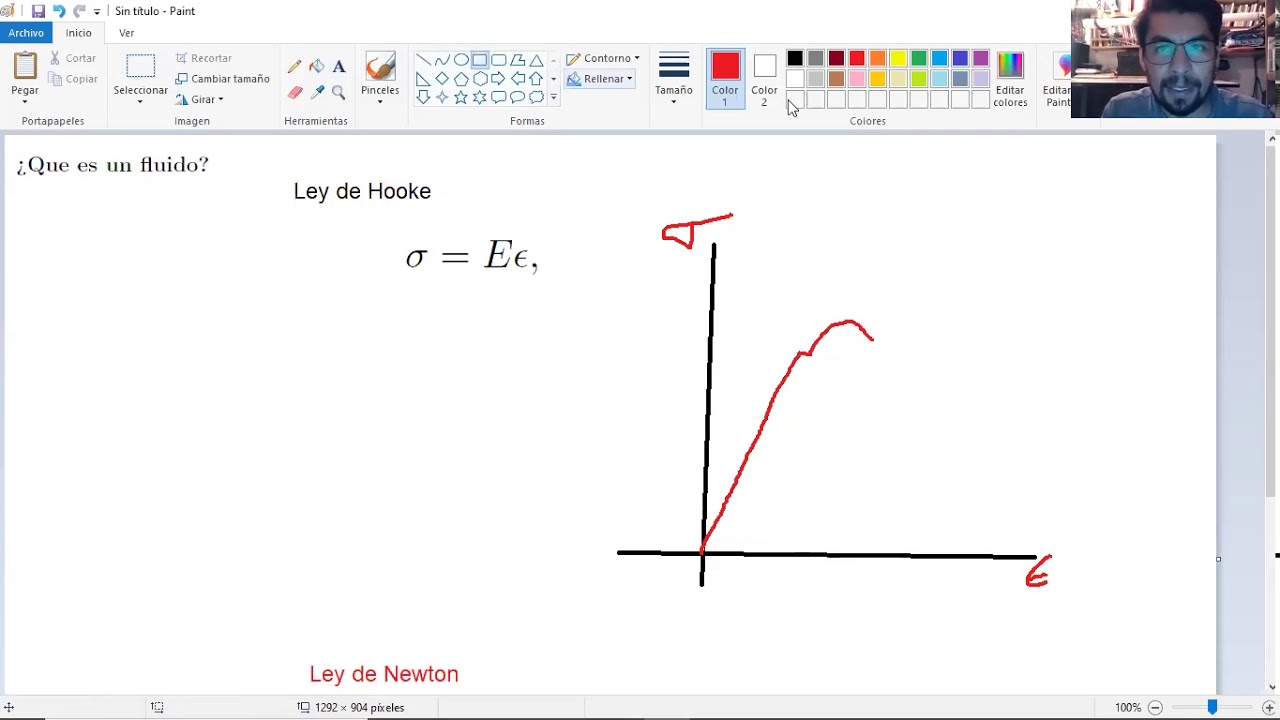Choose the Diamond shape
1280x720 pixels.
tap(442, 79)
